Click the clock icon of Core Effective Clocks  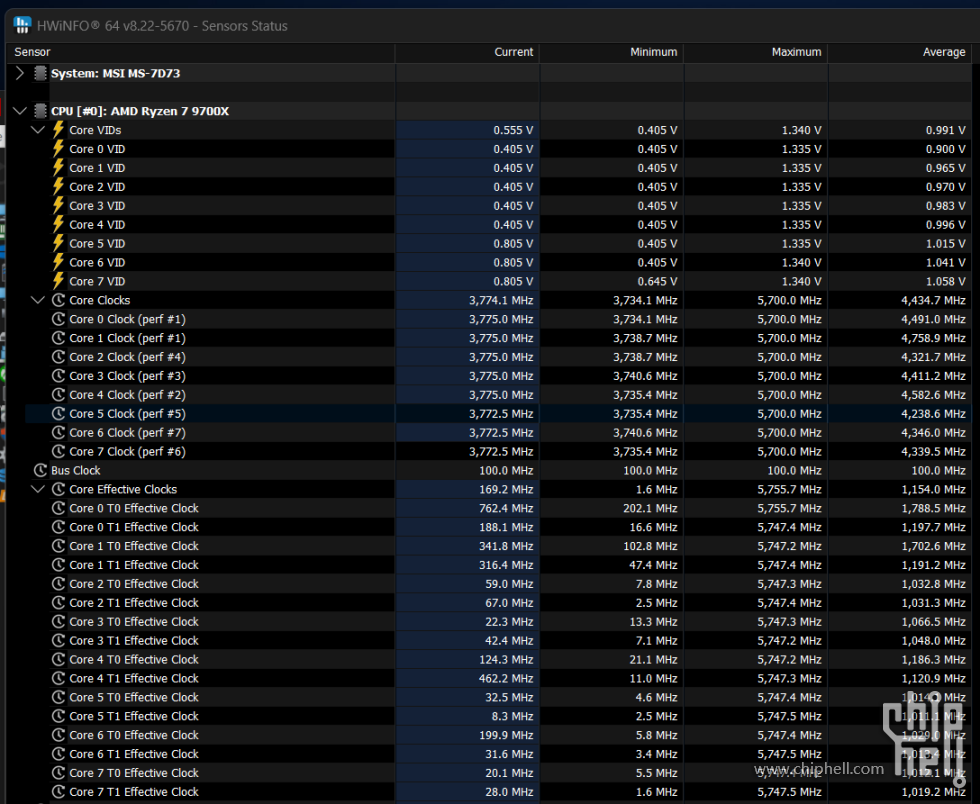(x=58, y=489)
